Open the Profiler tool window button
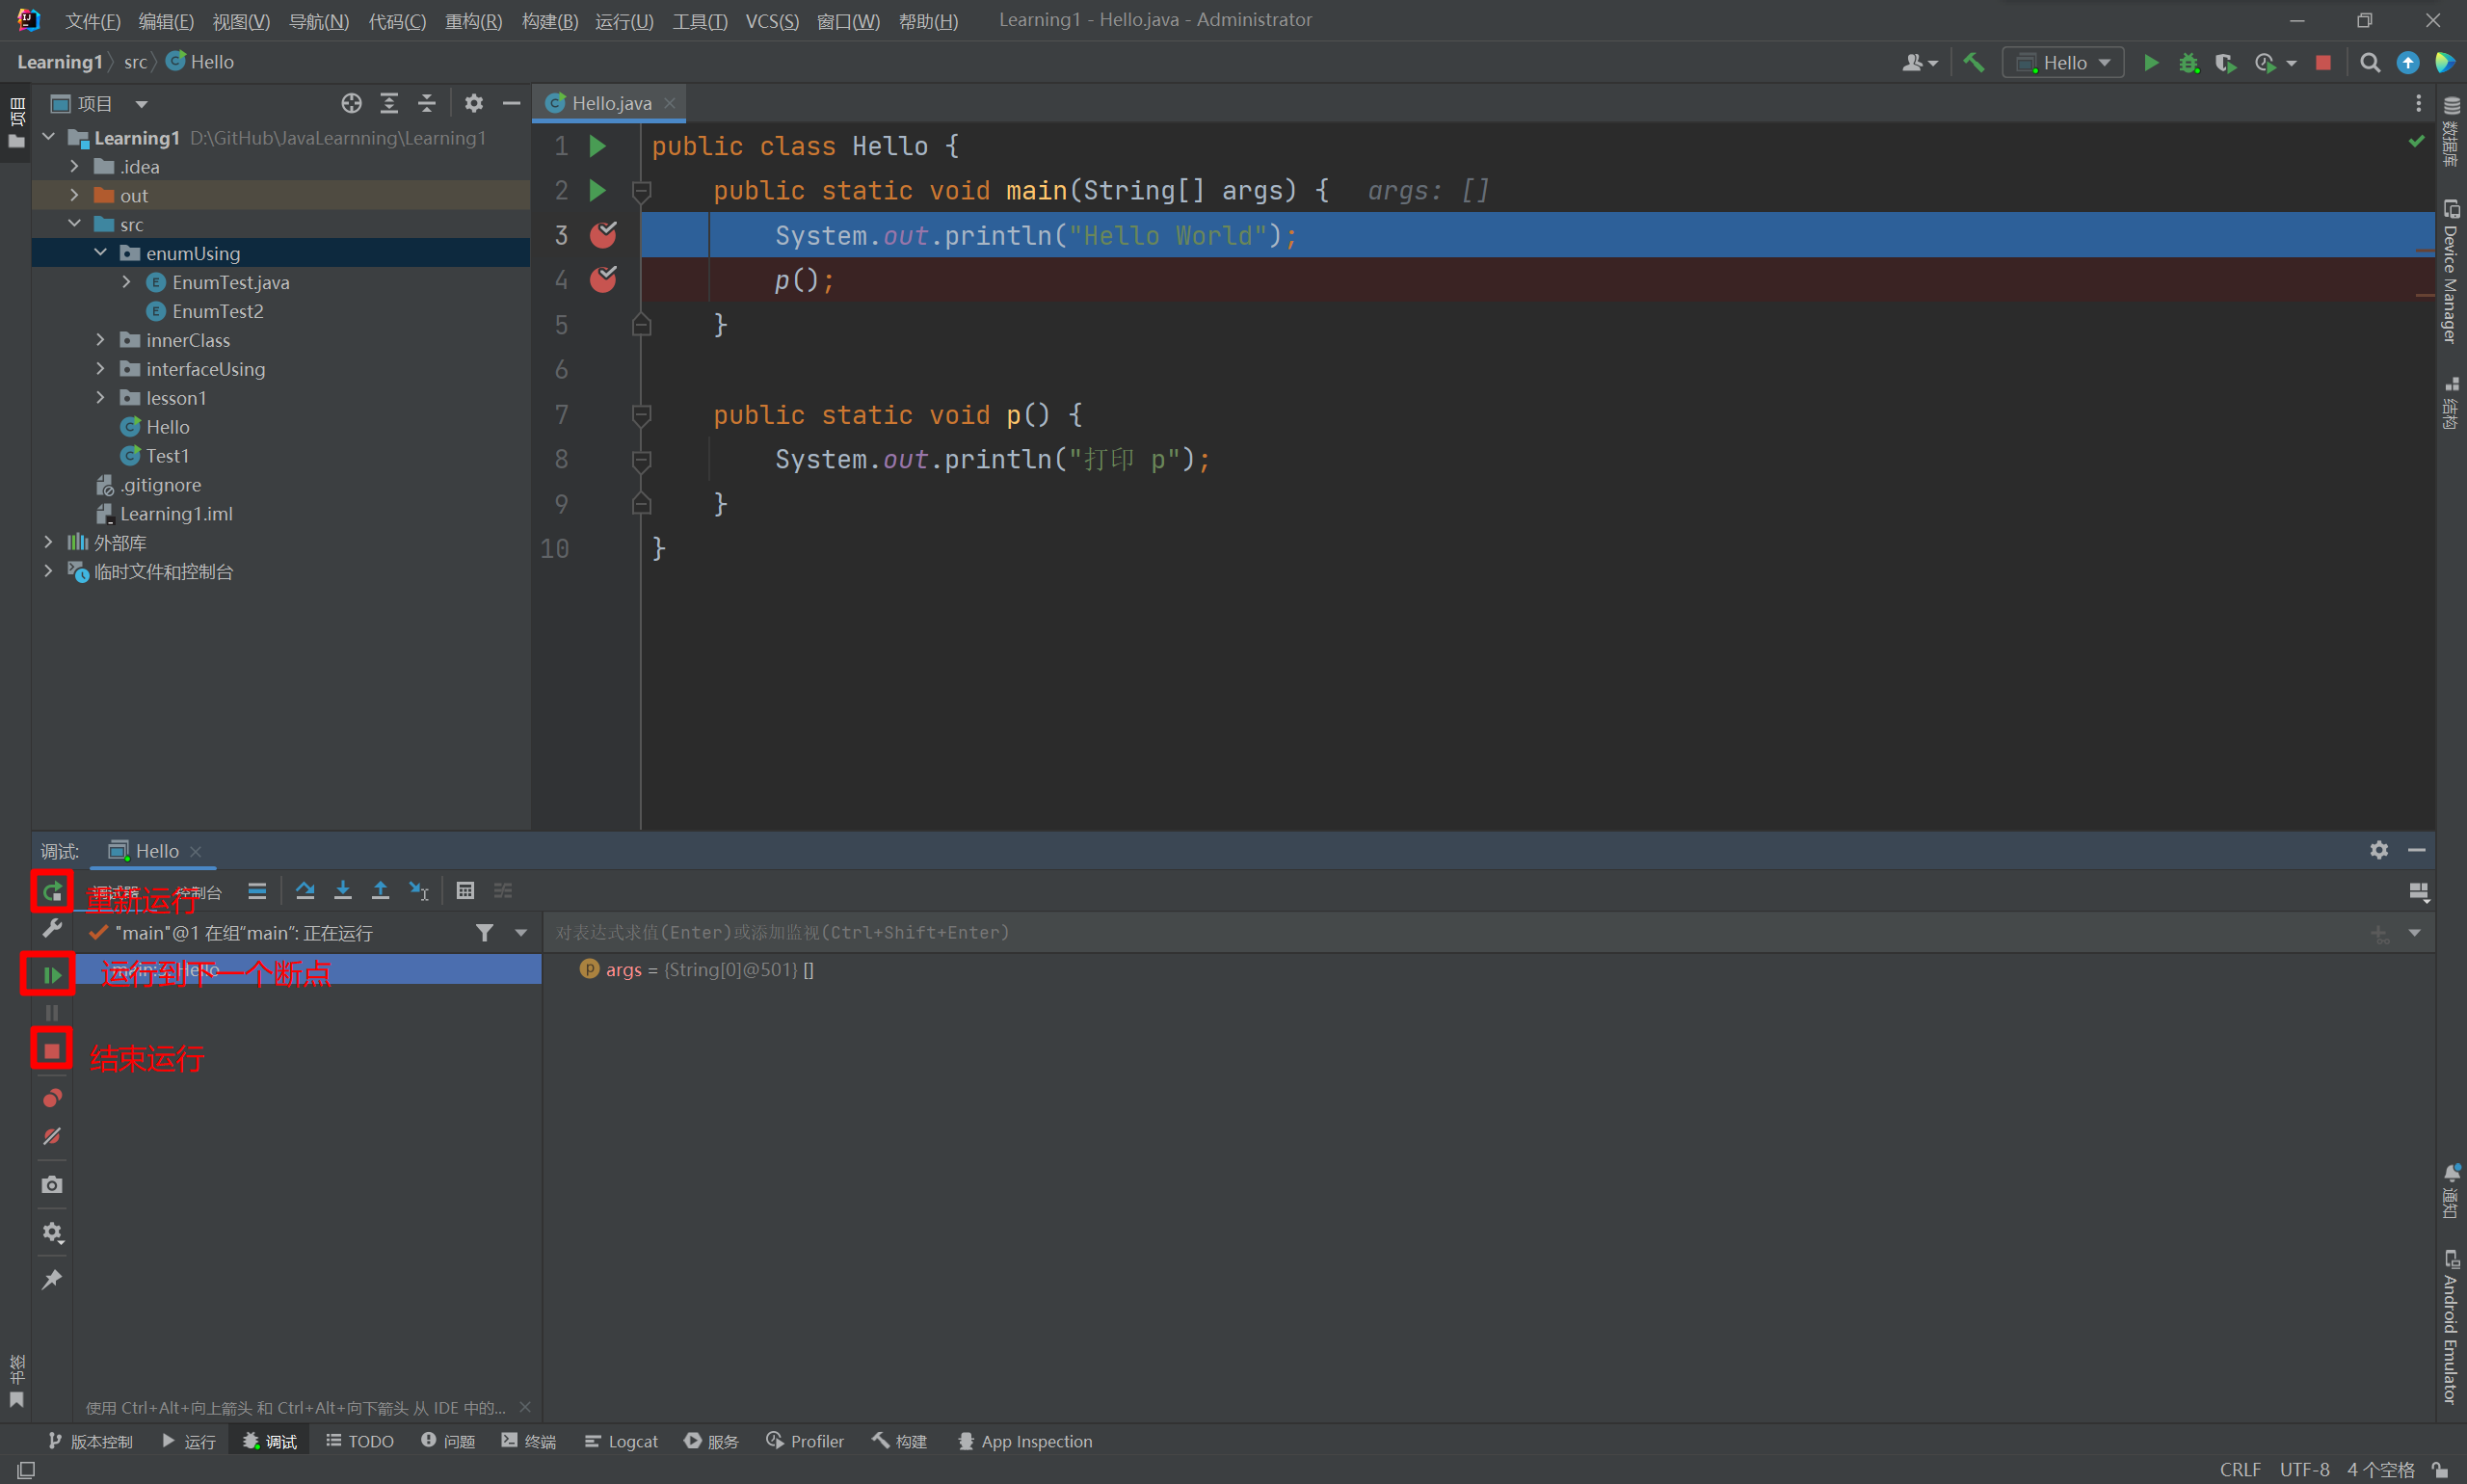This screenshot has width=2467, height=1484. (x=805, y=1441)
